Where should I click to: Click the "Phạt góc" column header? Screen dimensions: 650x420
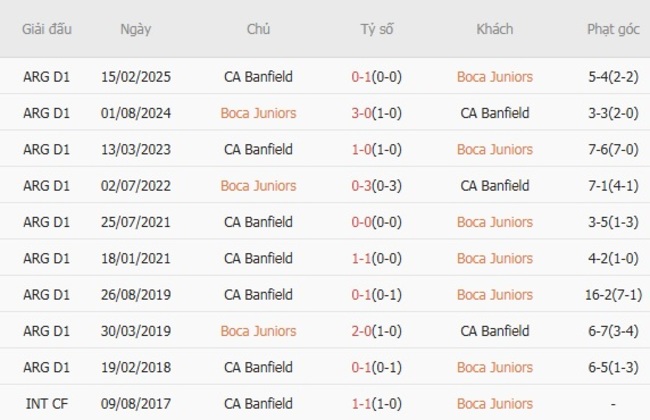point(613,29)
